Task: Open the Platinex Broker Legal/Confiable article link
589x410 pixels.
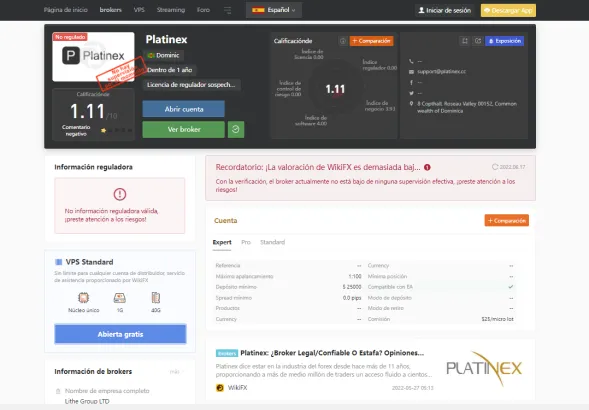Action: (332, 353)
